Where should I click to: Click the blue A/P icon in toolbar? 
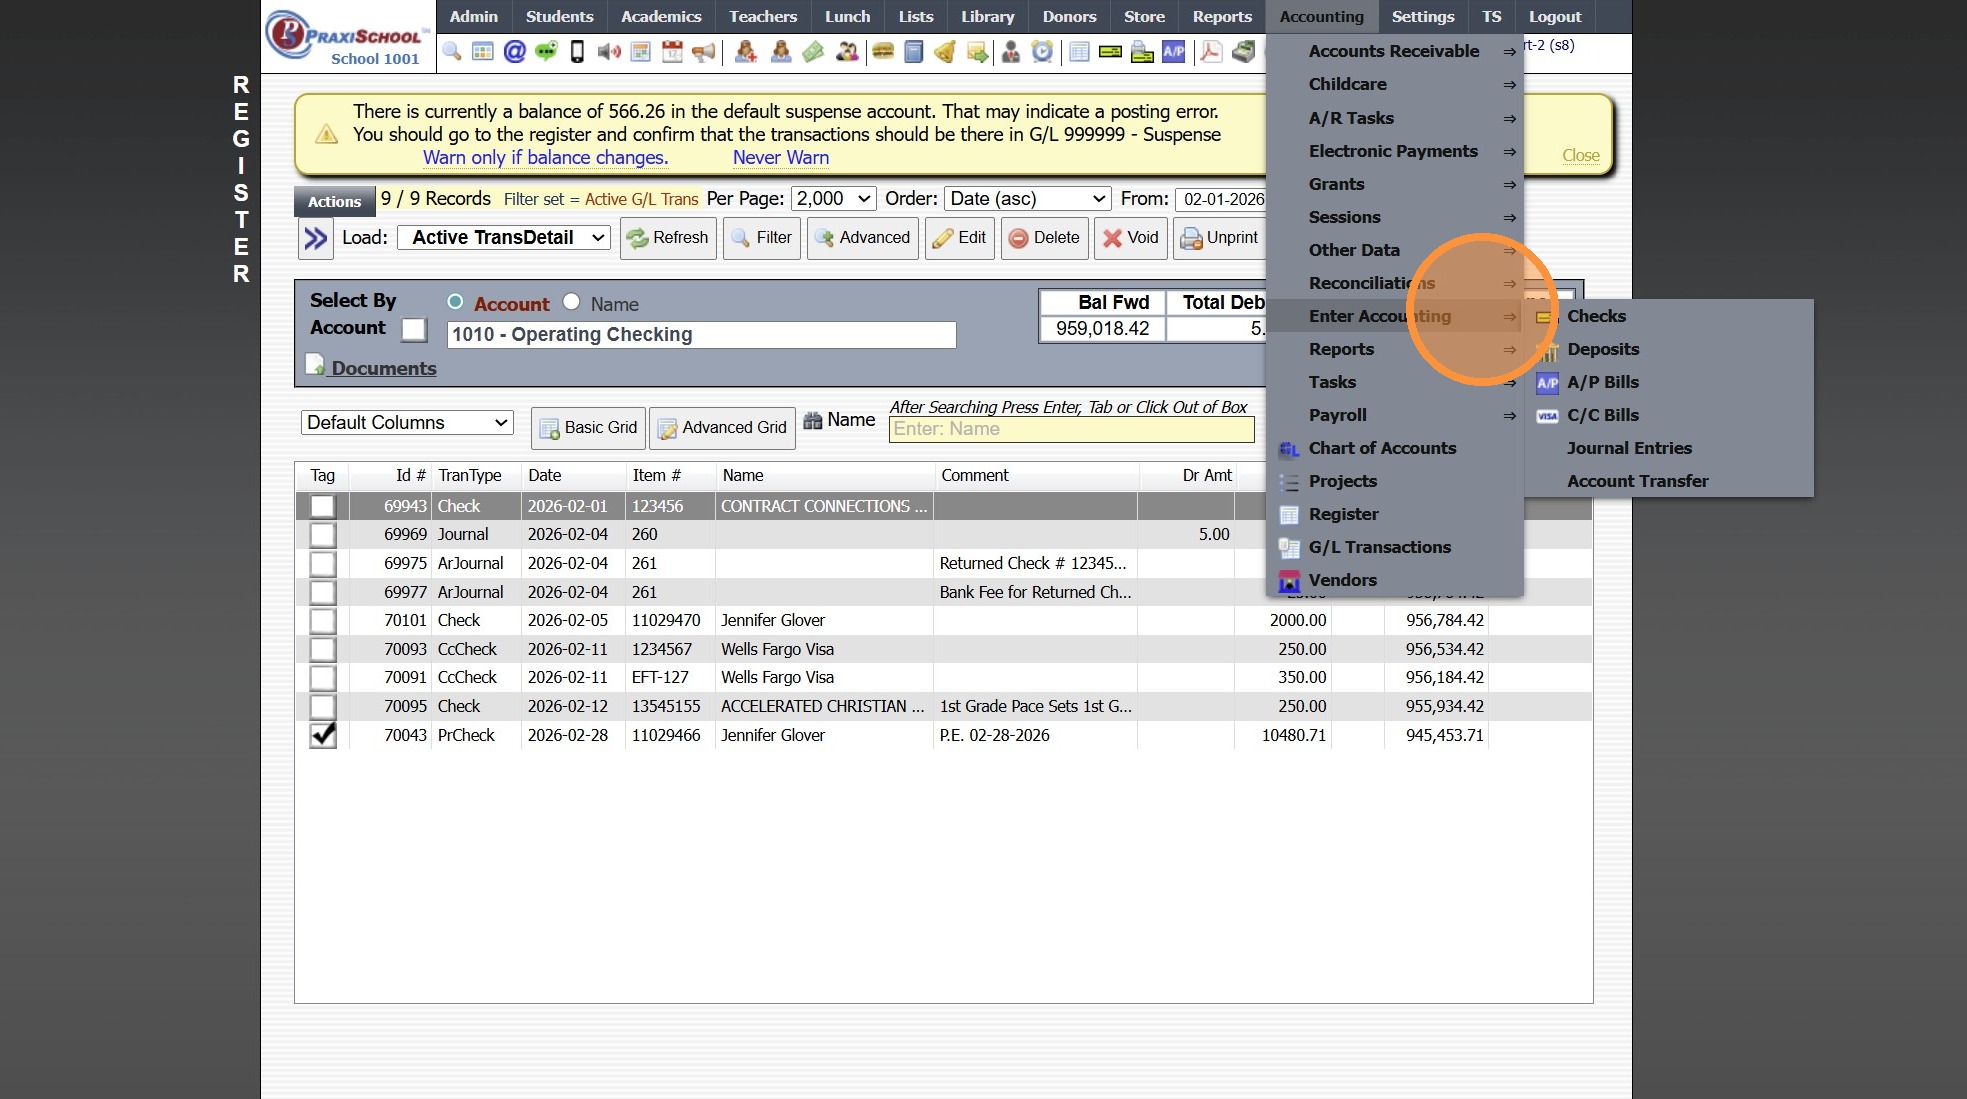click(1174, 52)
